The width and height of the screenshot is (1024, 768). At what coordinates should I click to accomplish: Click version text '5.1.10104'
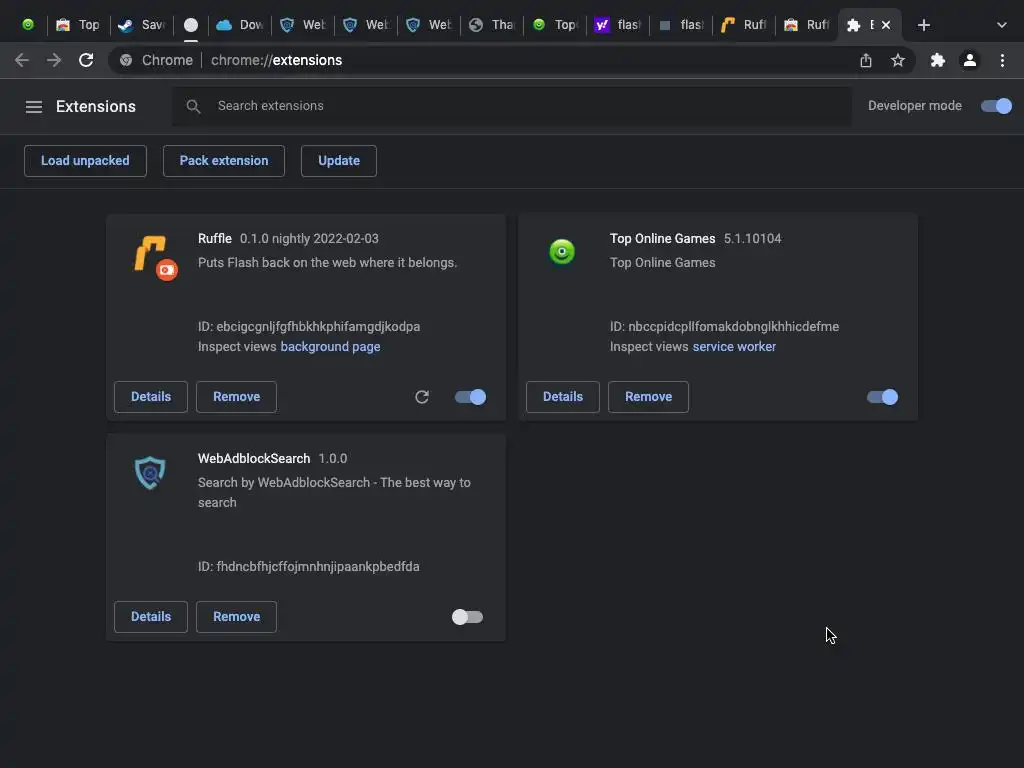[x=752, y=238]
